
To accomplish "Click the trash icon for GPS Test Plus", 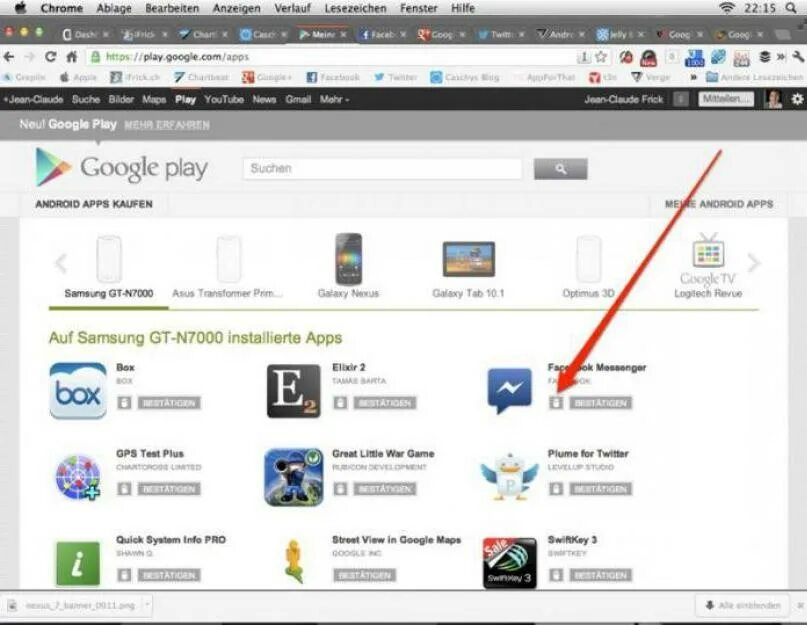I will [124, 489].
